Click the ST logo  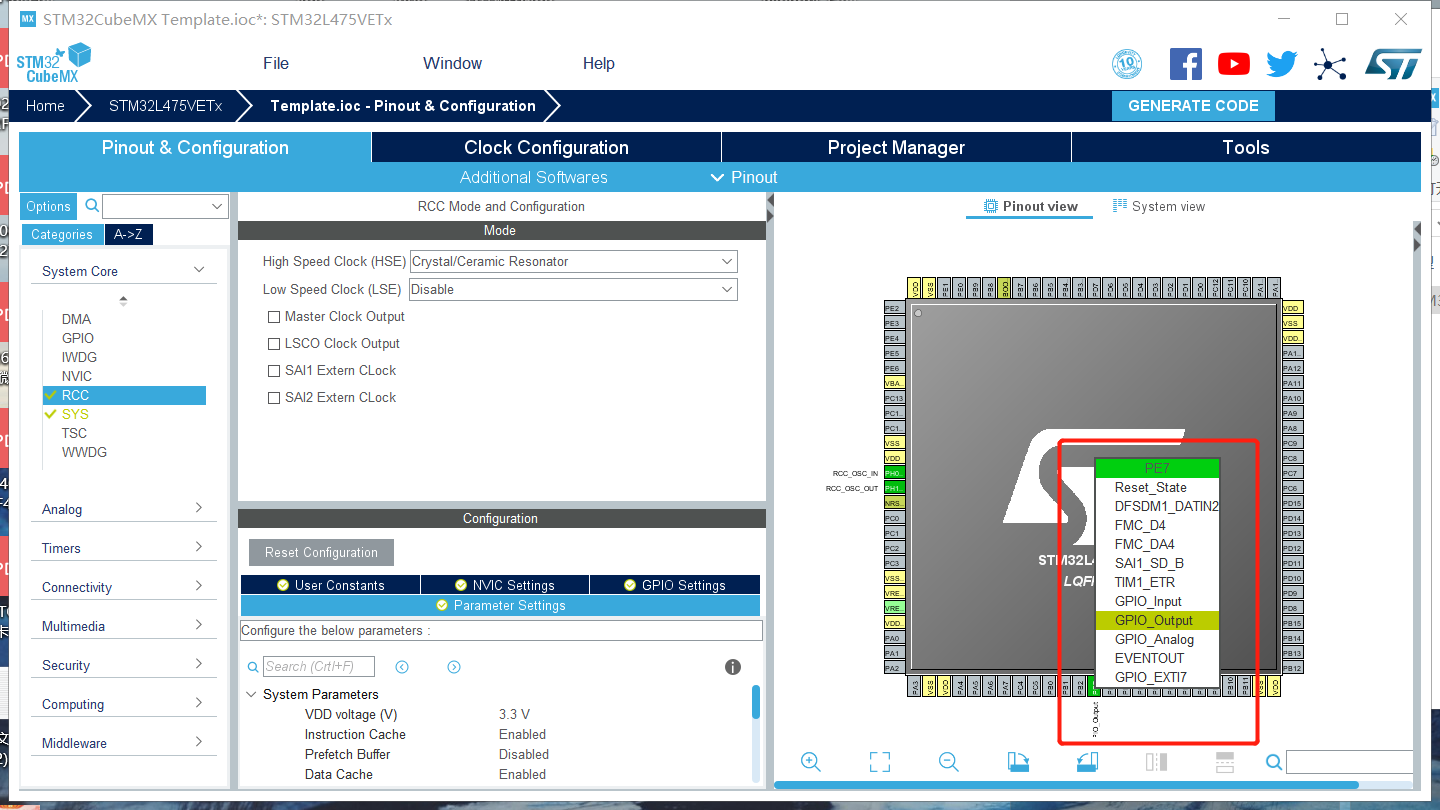[1393, 64]
